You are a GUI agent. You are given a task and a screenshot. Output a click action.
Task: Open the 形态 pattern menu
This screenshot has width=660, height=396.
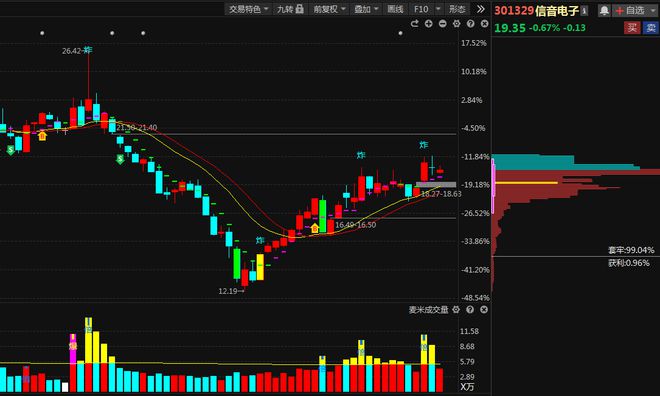pos(457,9)
